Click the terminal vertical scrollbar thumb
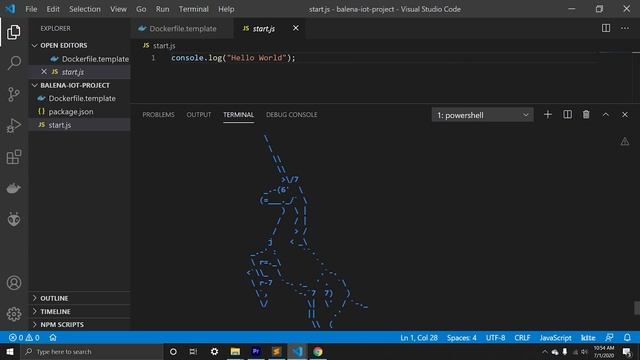 637,308
